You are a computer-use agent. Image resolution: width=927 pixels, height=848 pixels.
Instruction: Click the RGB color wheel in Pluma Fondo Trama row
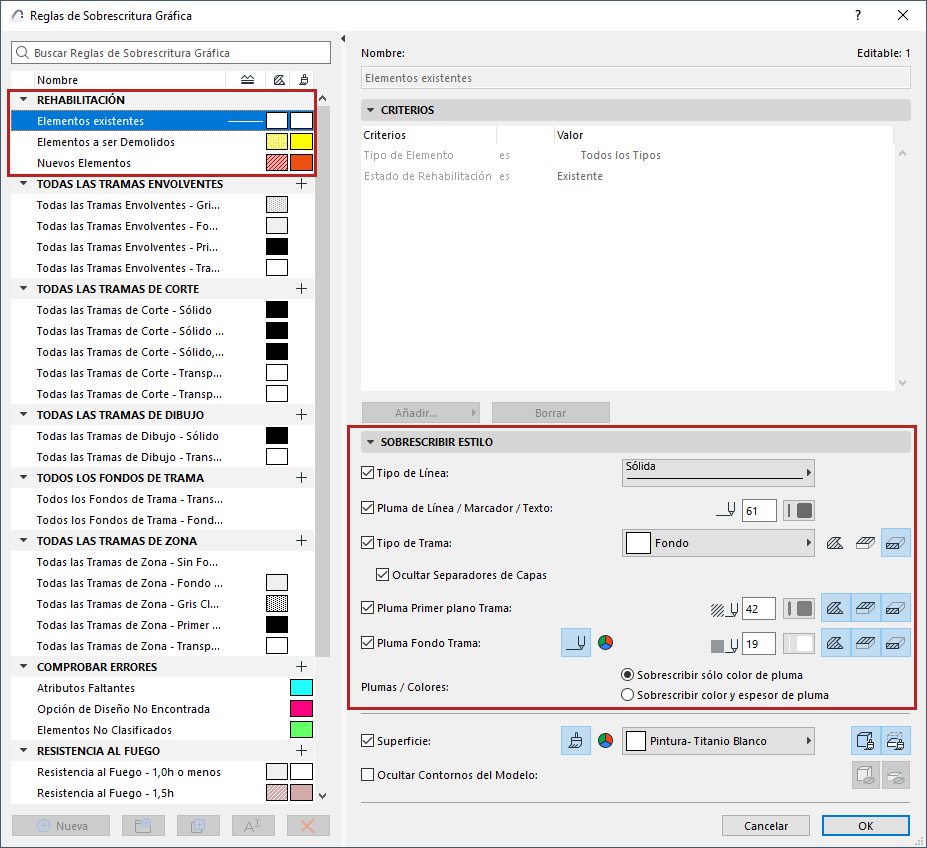(x=605, y=643)
